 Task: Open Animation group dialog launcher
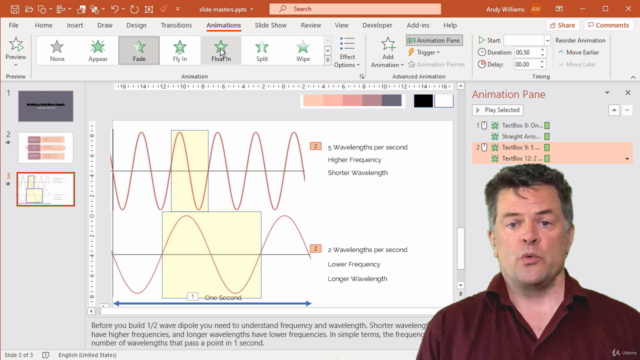[362, 76]
